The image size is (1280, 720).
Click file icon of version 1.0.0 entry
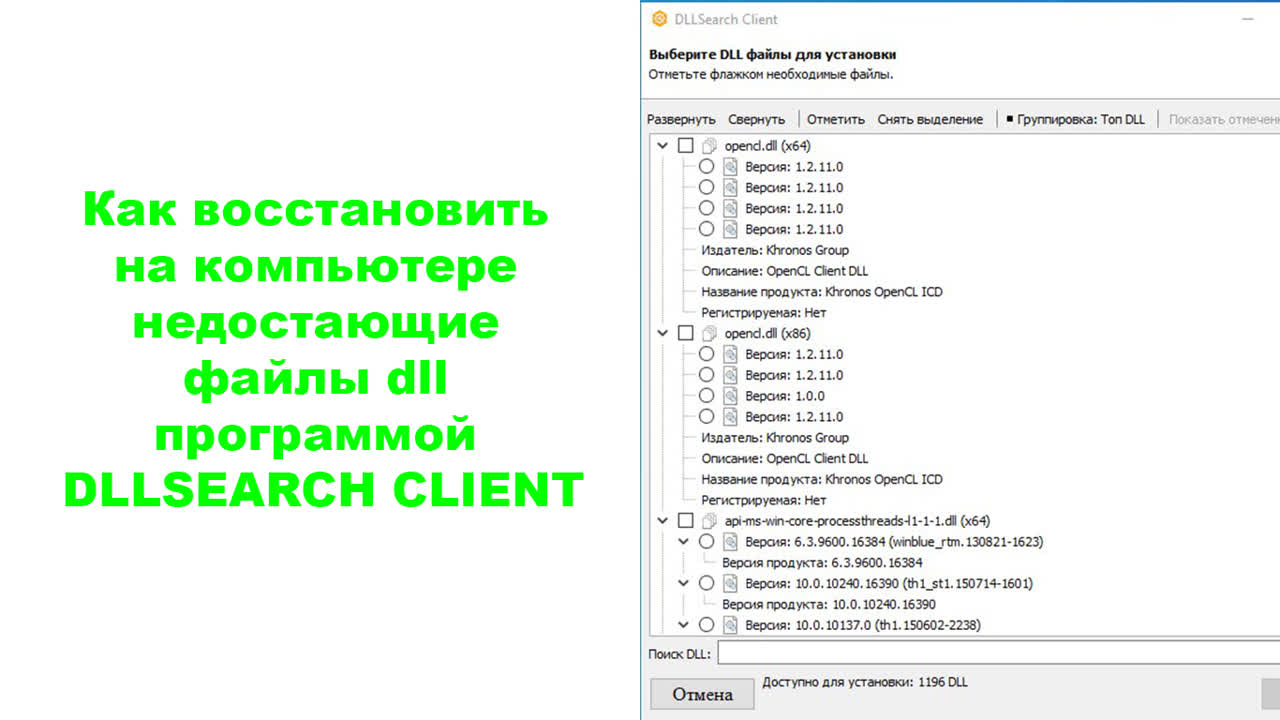tap(731, 396)
